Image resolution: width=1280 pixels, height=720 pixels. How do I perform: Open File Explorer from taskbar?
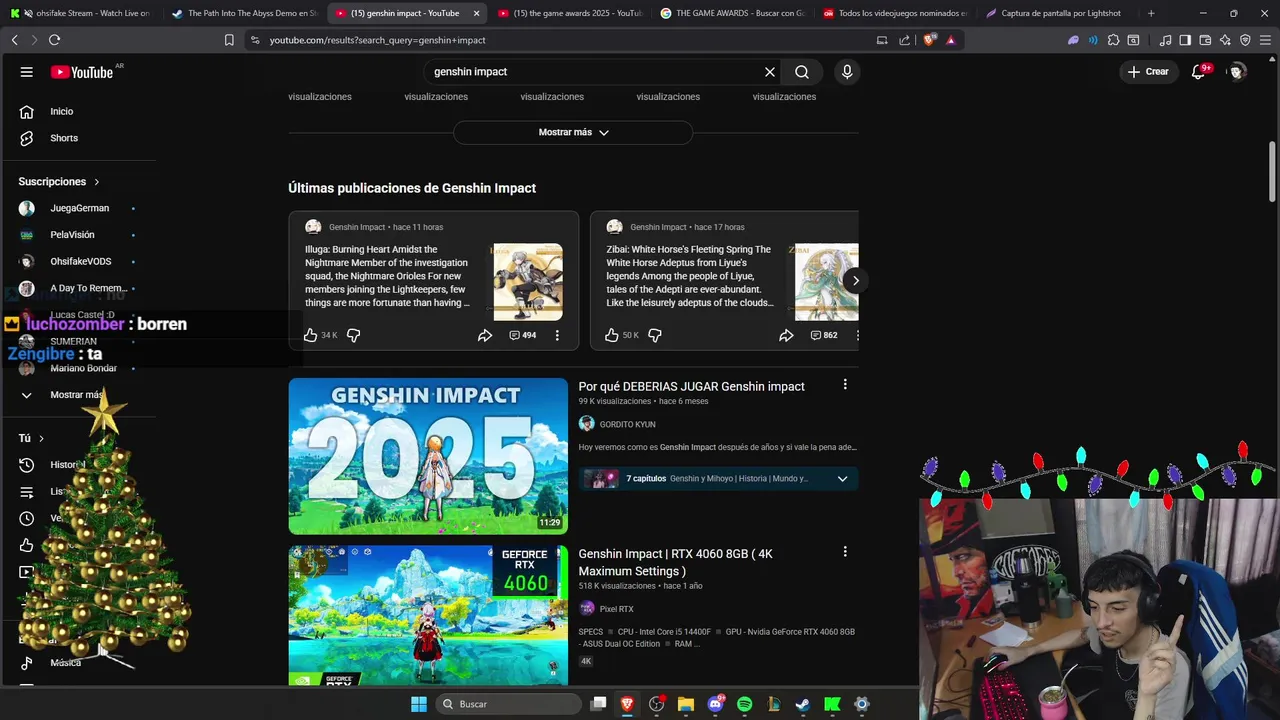click(686, 704)
